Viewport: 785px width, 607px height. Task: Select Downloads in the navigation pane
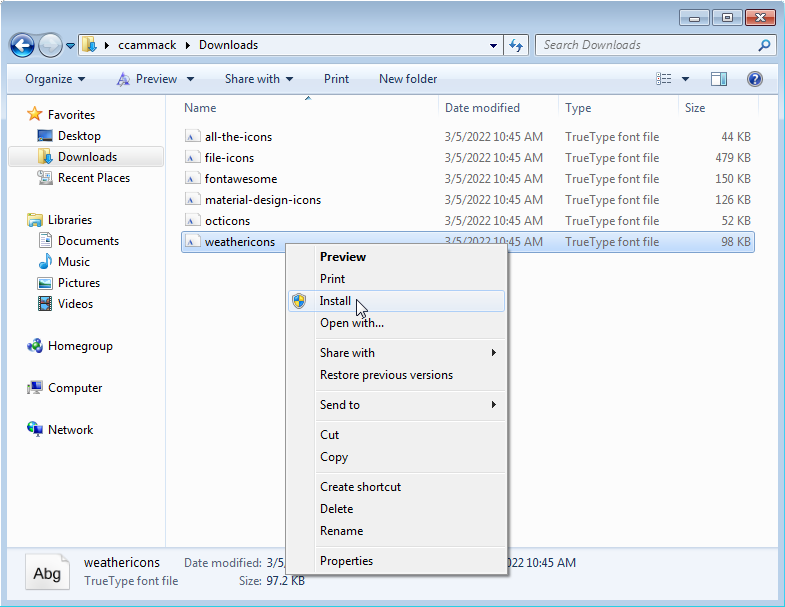(86, 157)
